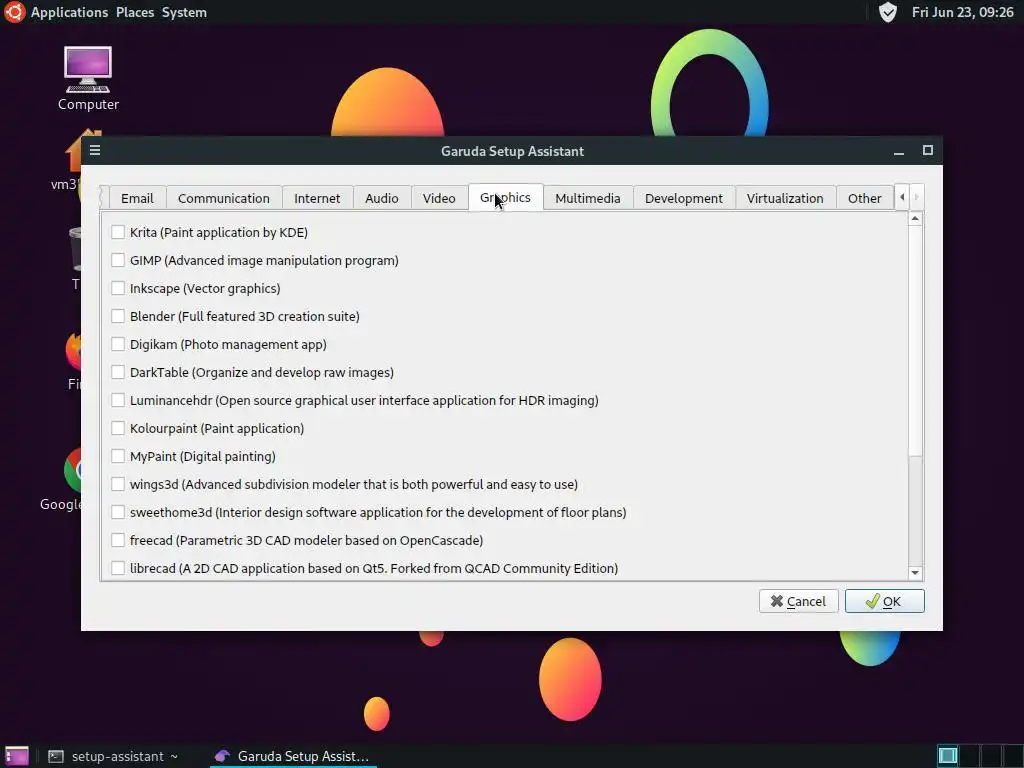The width and height of the screenshot is (1024, 768).
Task: Switch to the Communication tab
Action: pyautogui.click(x=223, y=198)
